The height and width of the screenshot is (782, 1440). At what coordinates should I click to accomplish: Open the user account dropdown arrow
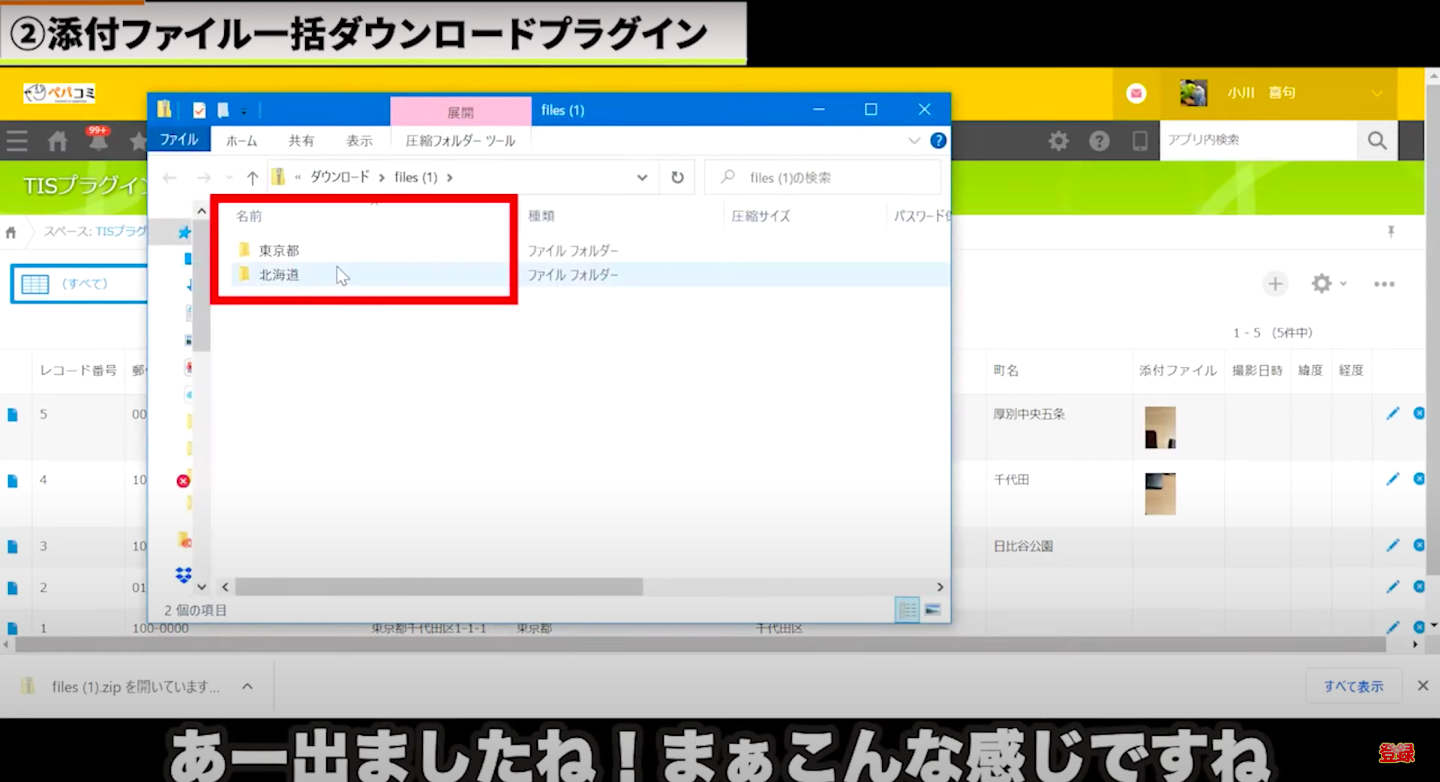(1377, 93)
